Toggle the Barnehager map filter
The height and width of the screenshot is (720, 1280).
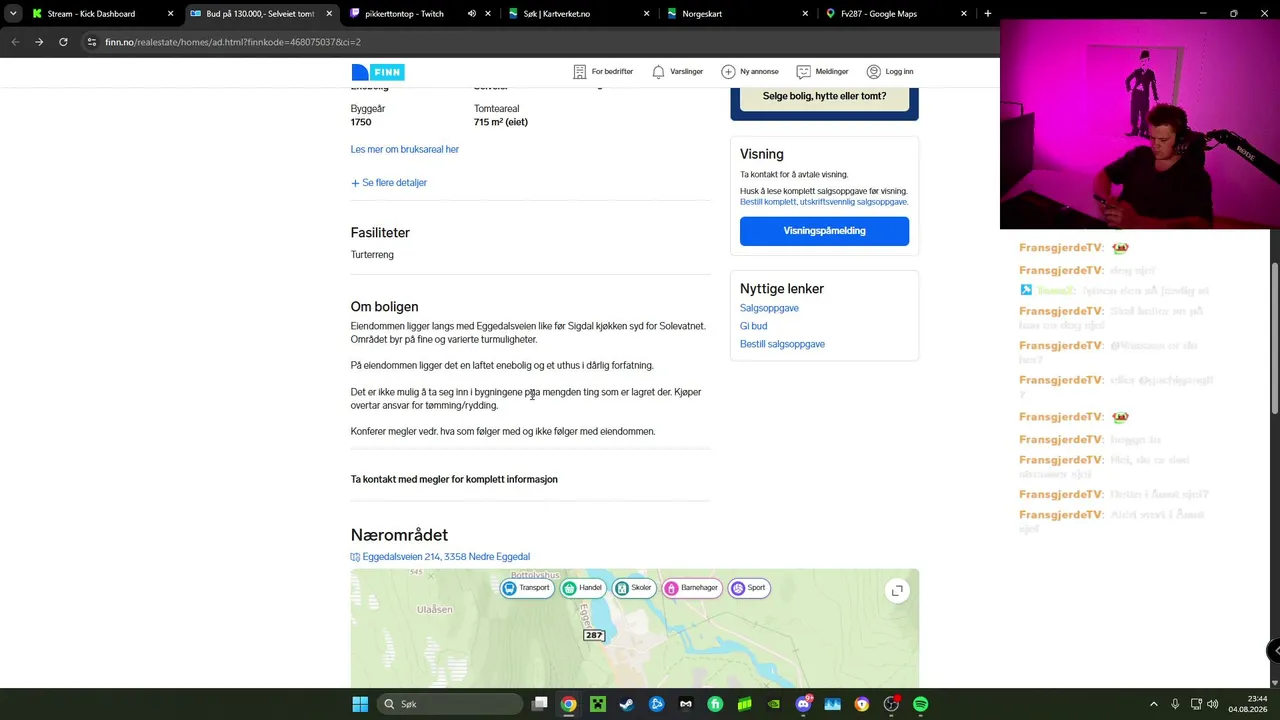point(691,588)
